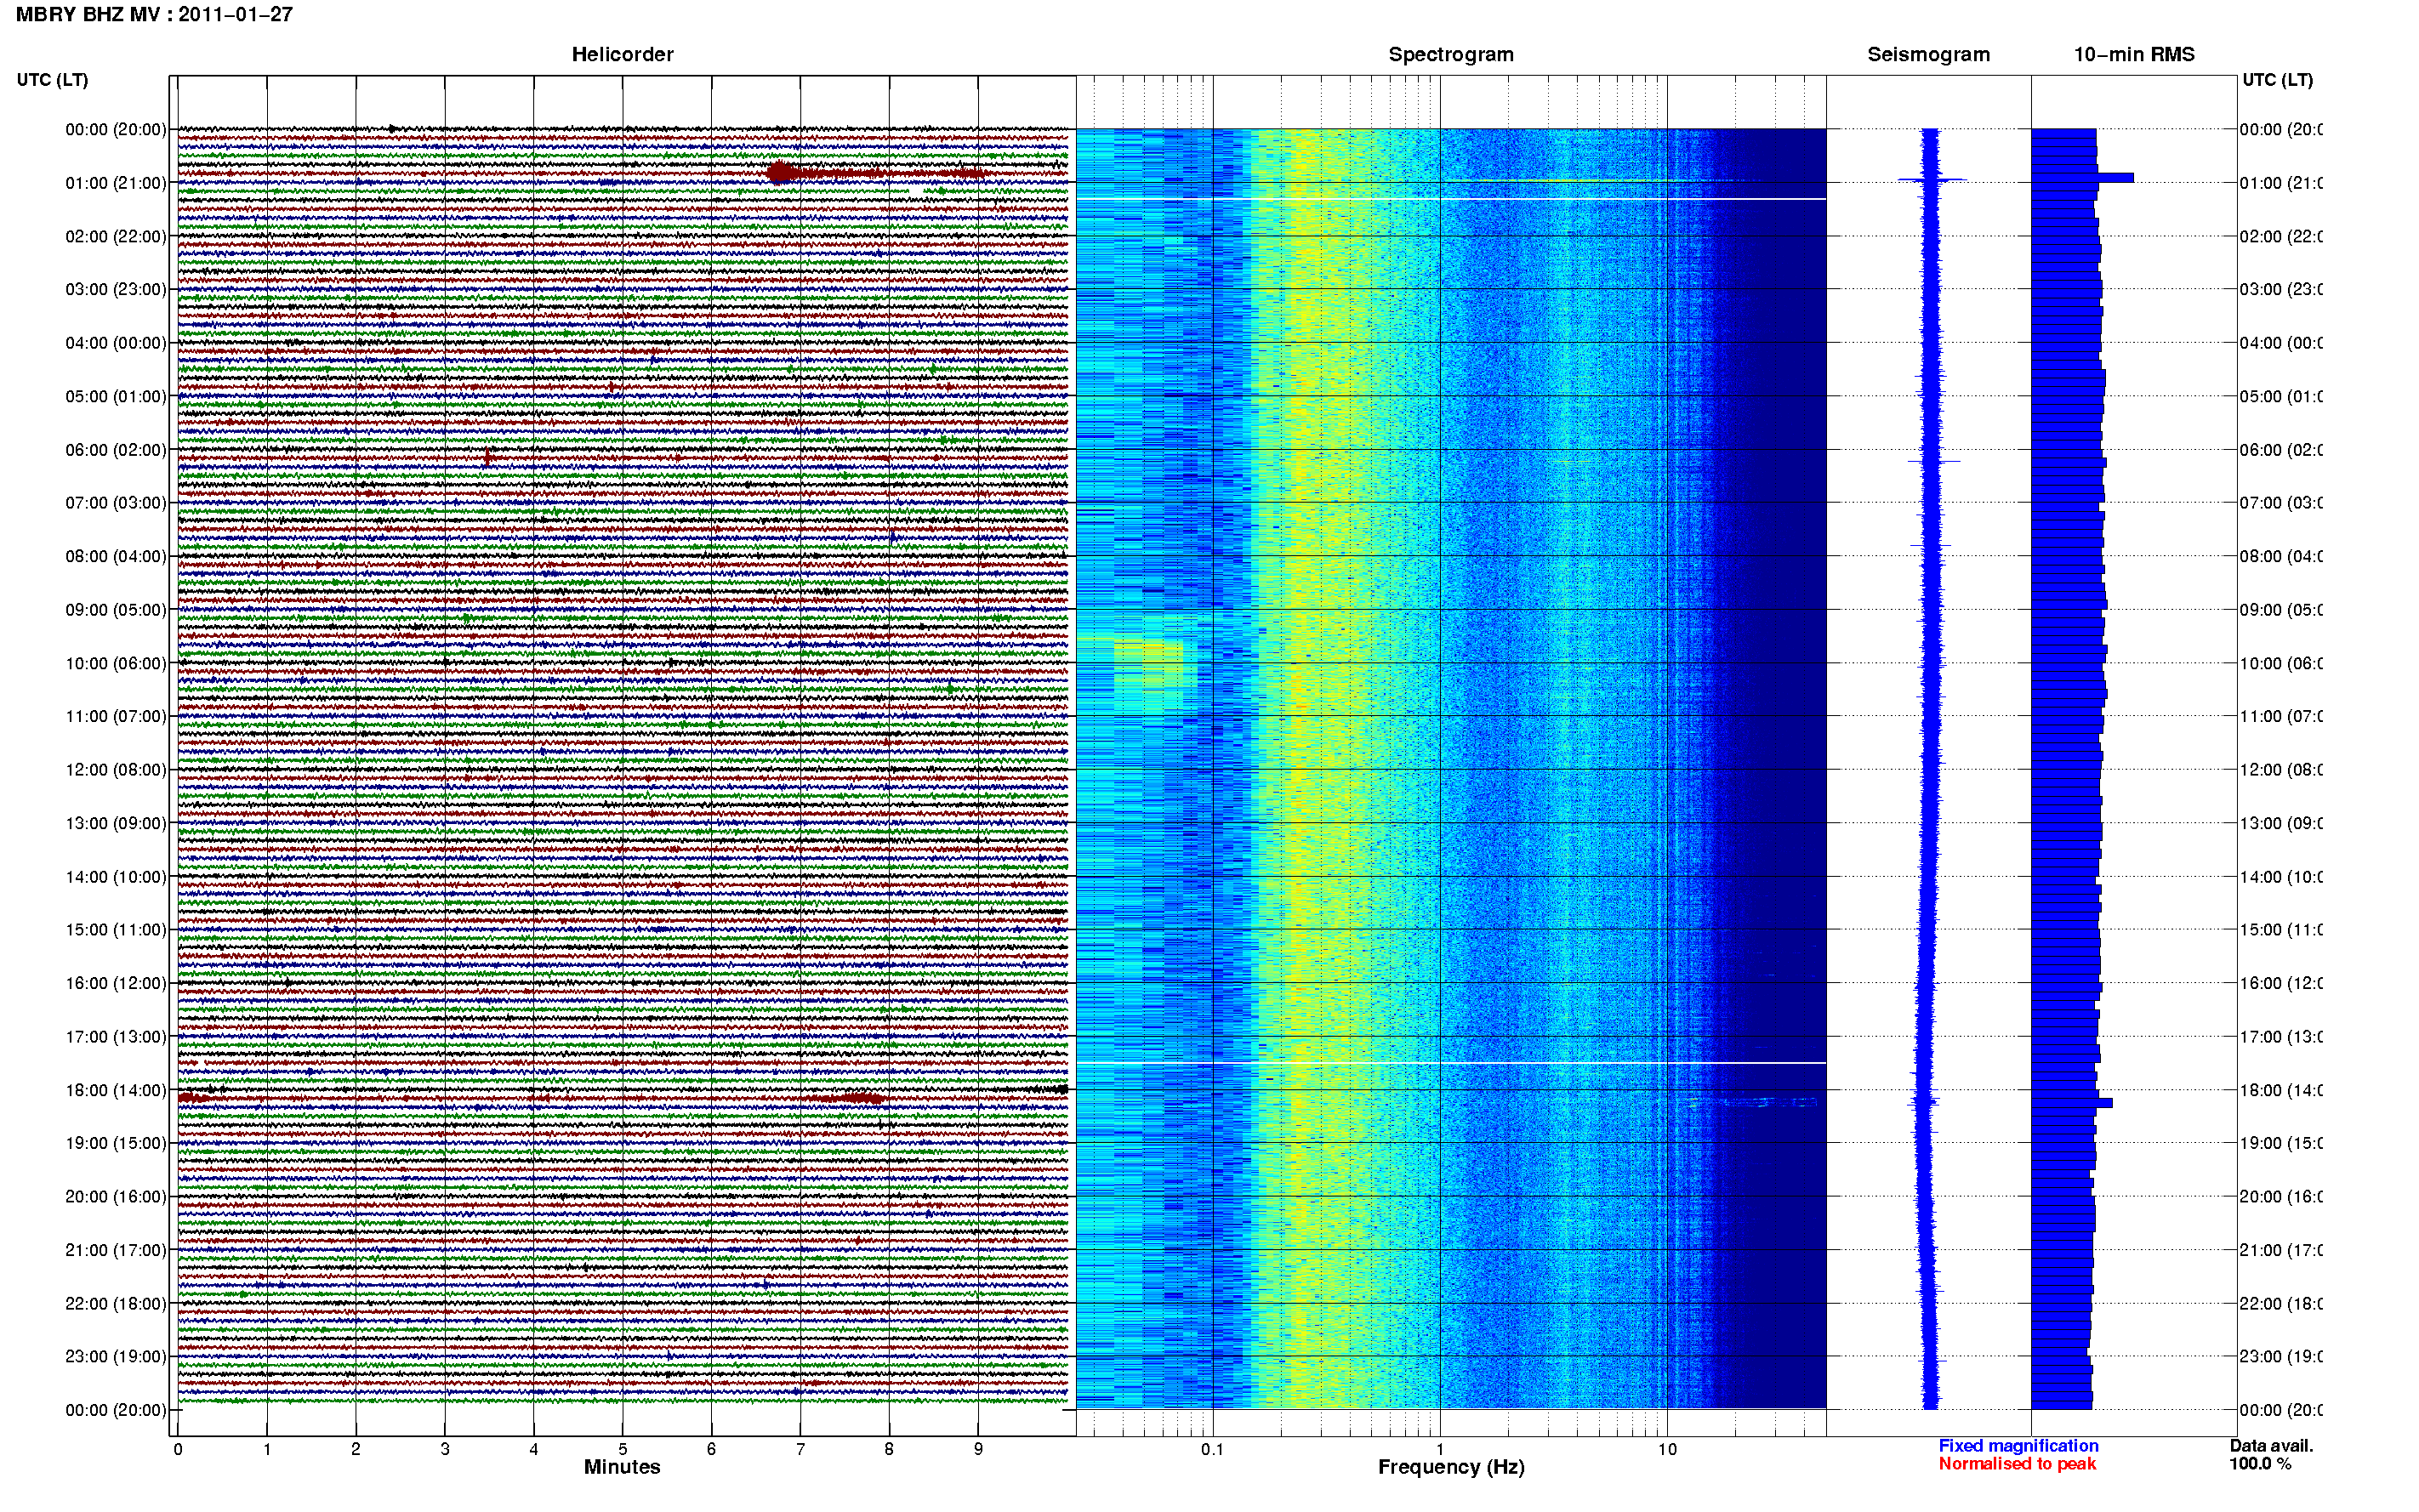Click the left '03:00 (23:00)' time label
Viewport: 2419px width, 1512px height.
click(116, 289)
